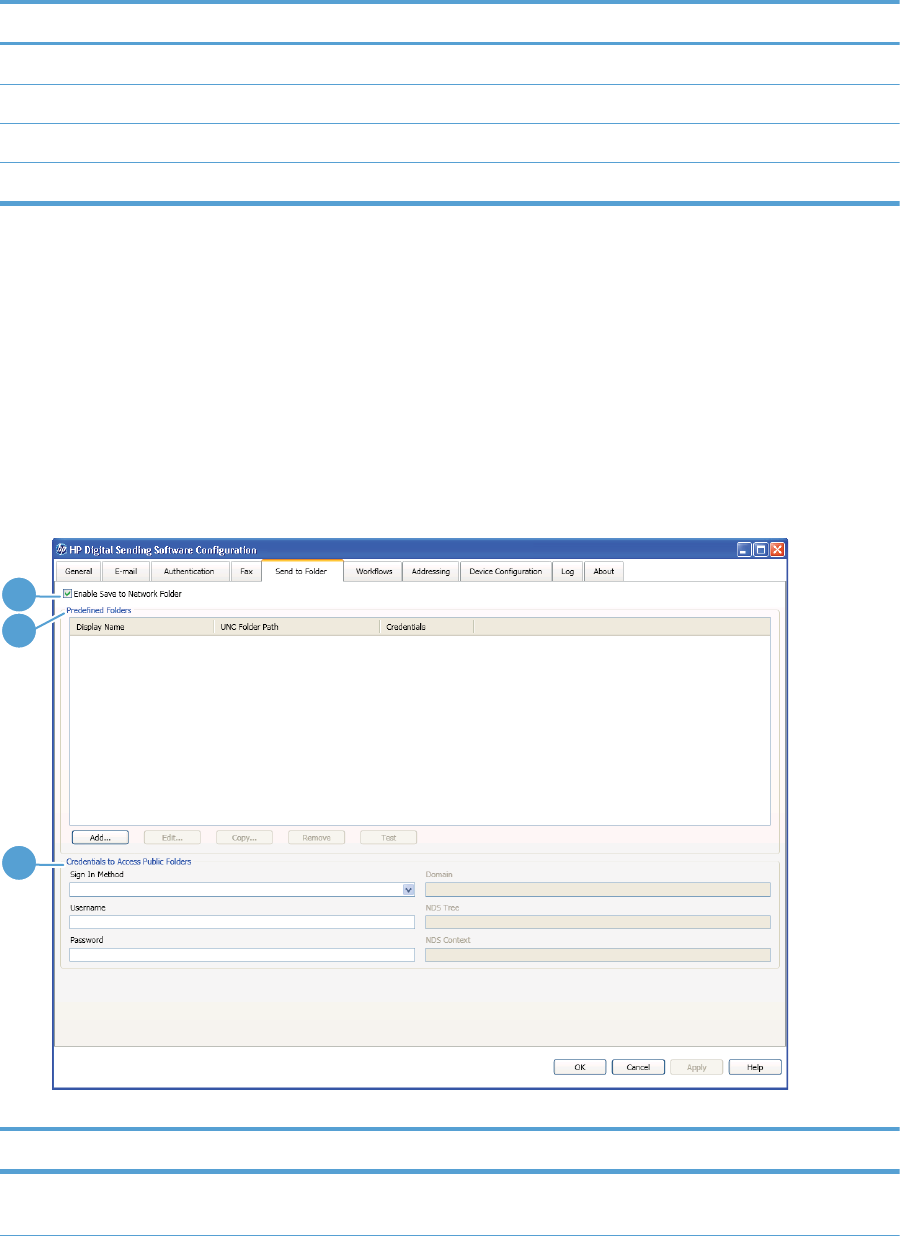Open the Fax tab

246,571
